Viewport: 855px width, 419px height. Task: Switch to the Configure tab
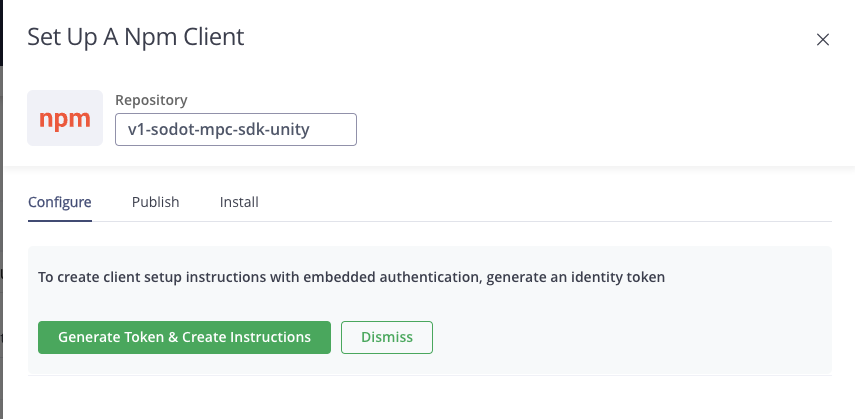click(x=59, y=202)
